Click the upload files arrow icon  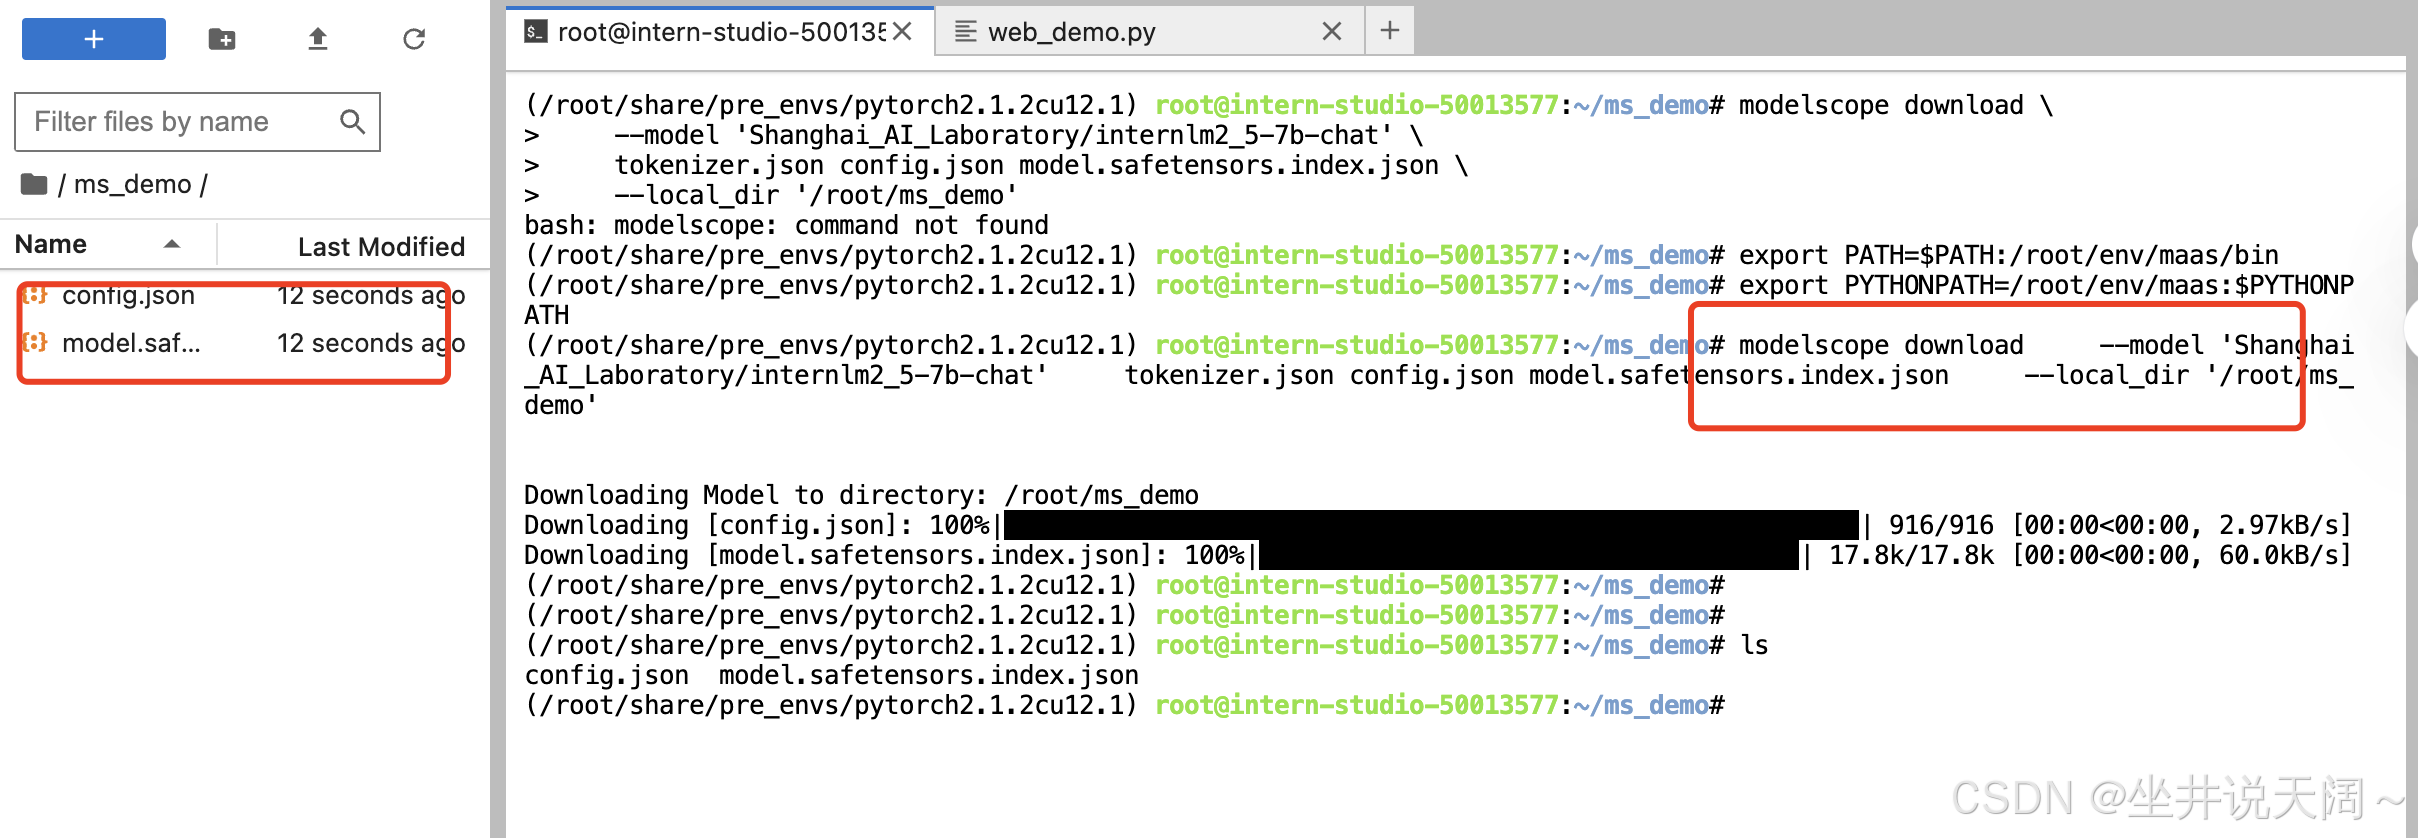pos(318,39)
